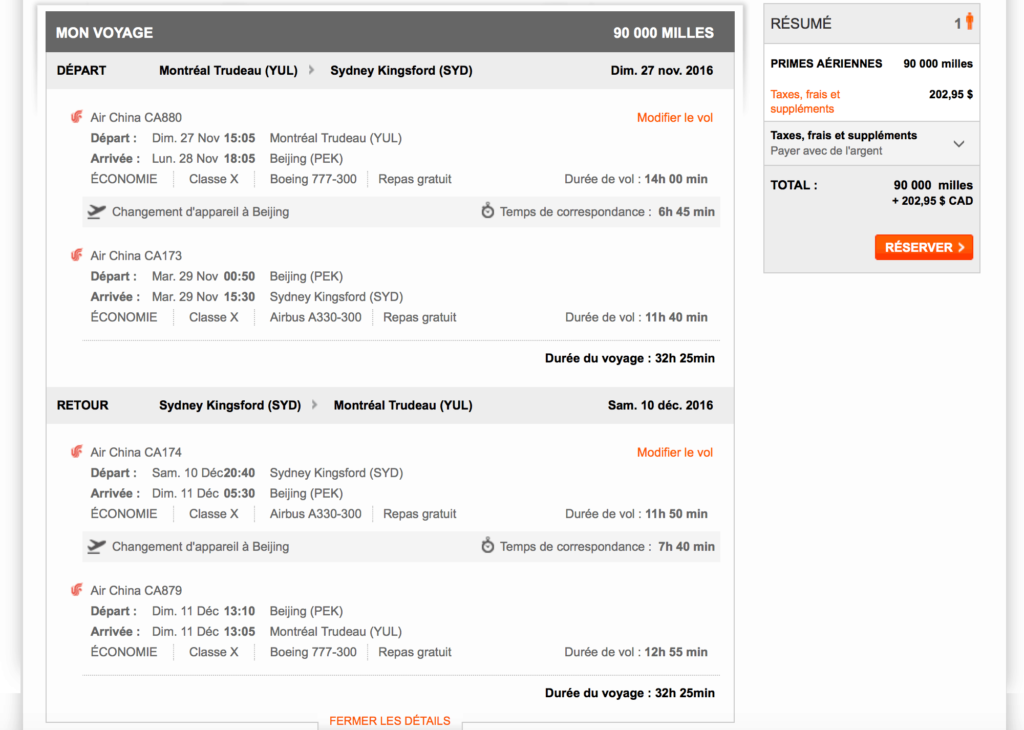
Task: Click the arrow between SYD and YUL in Retour
Action: click(x=315, y=405)
